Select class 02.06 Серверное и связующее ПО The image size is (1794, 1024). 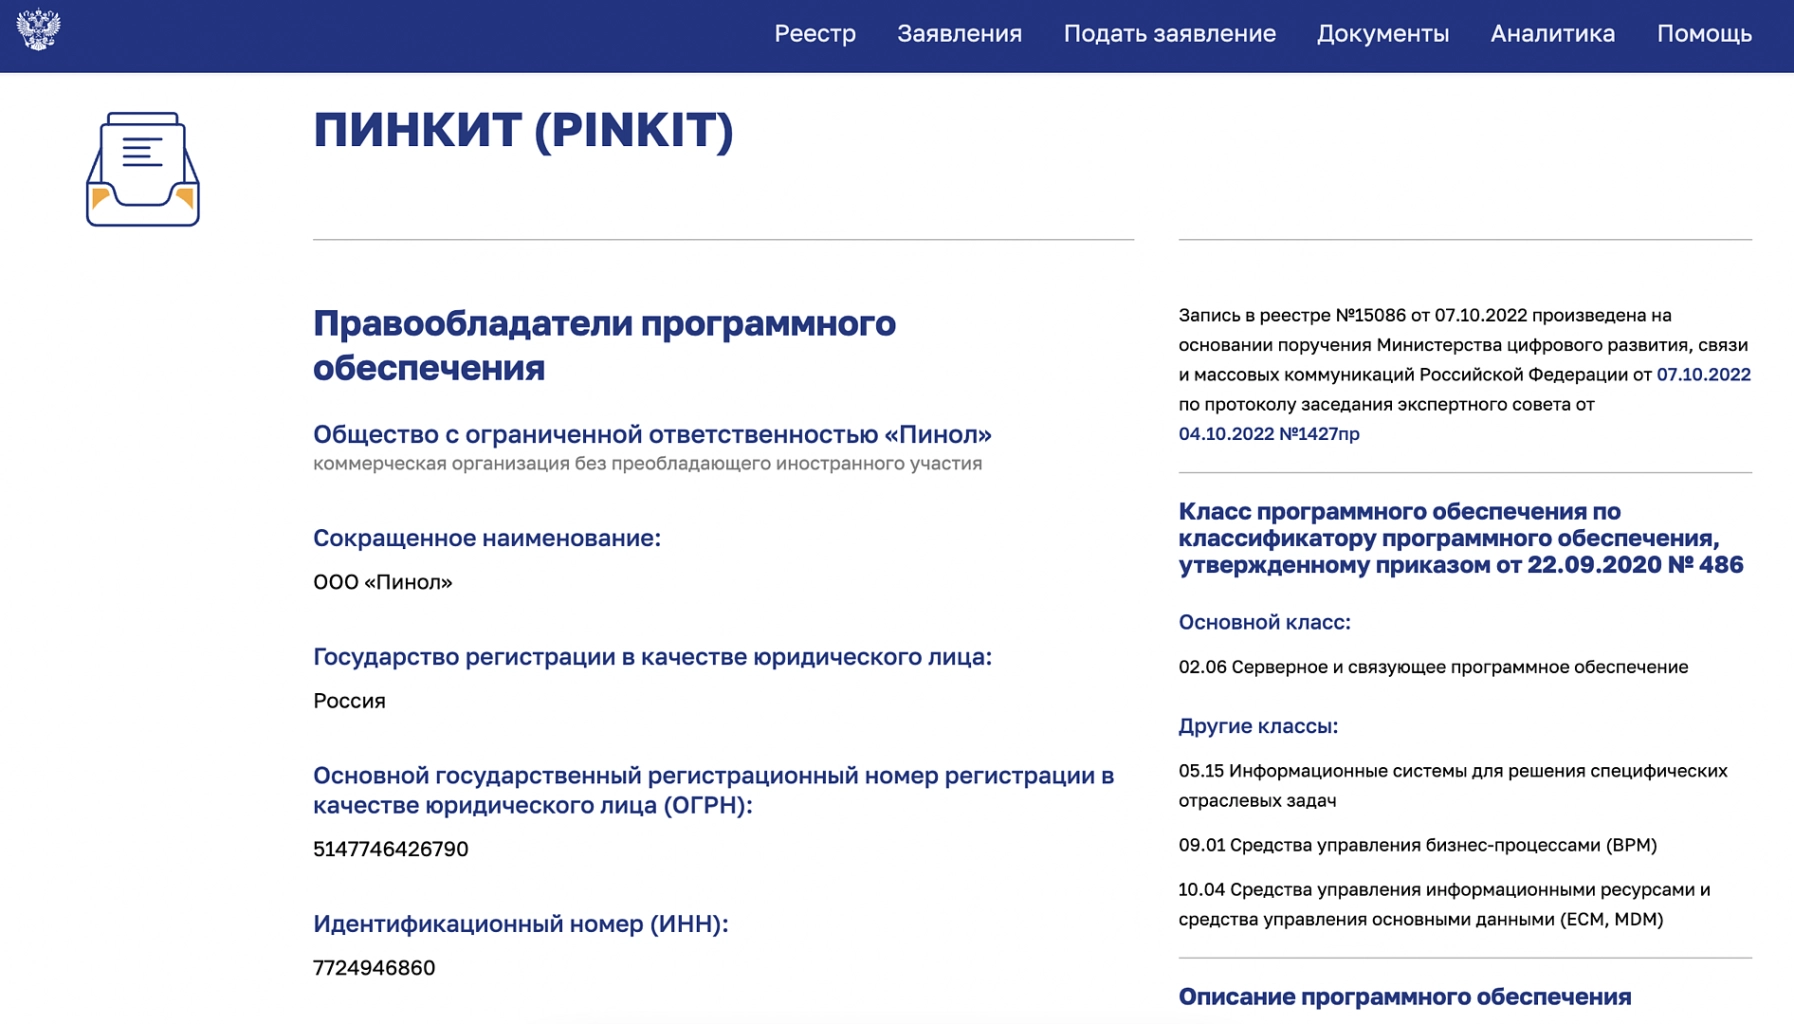click(1433, 666)
